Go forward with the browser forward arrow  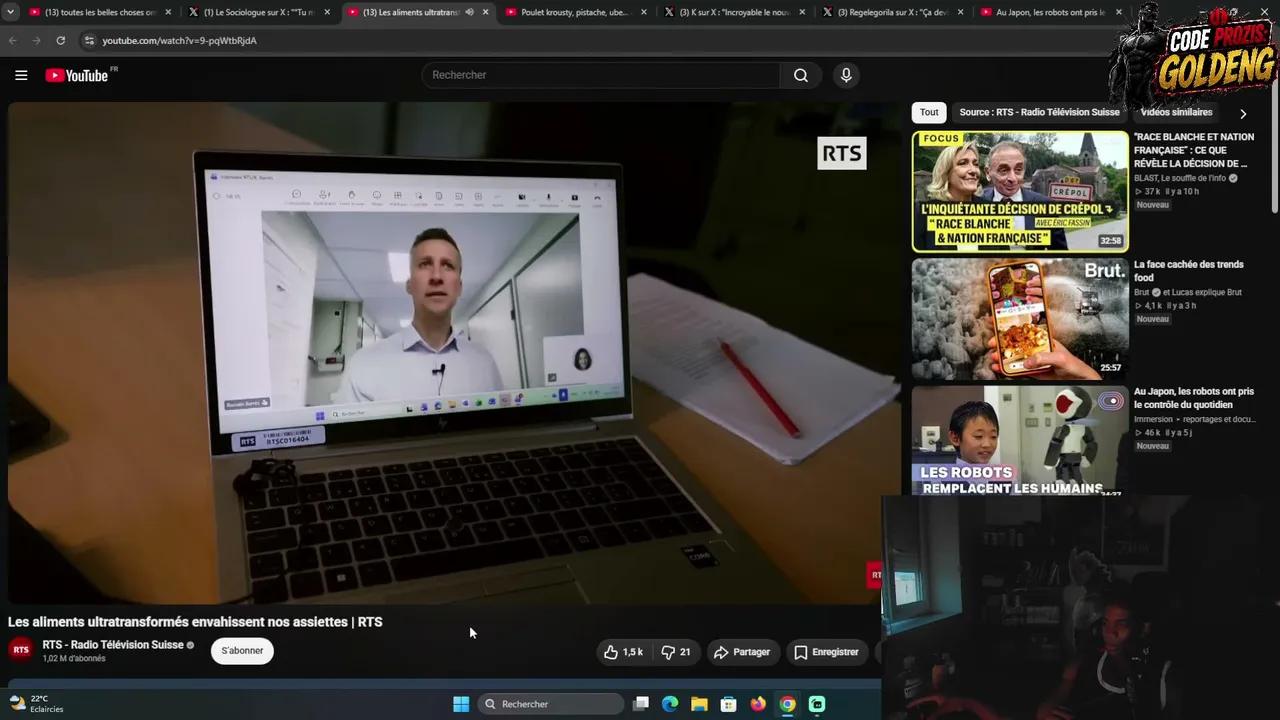click(x=36, y=40)
